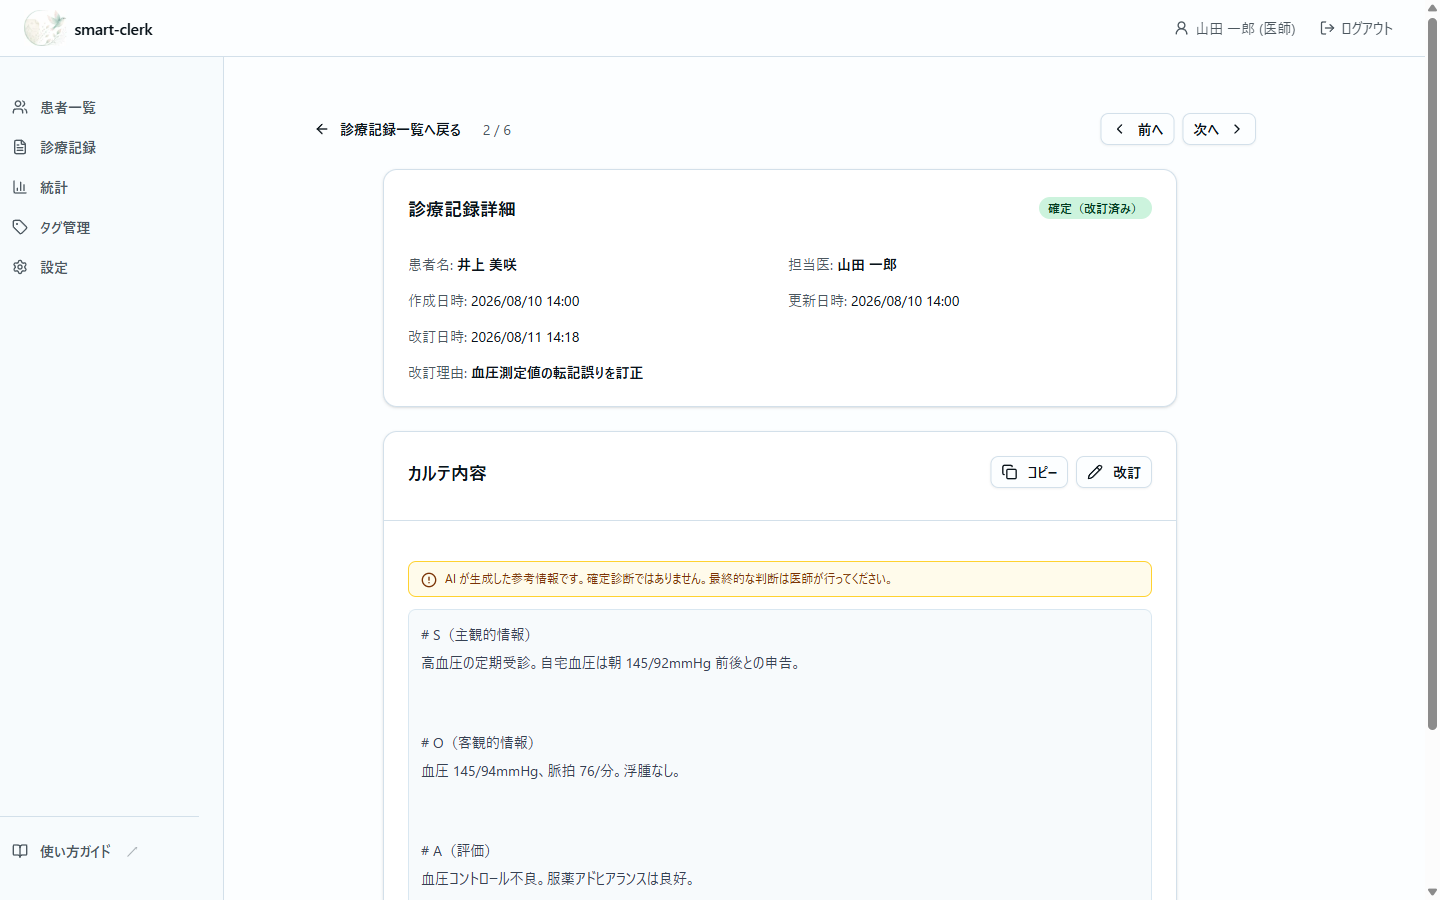Go to 診療記録 menu item
This screenshot has width=1440, height=900.
(68, 147)
